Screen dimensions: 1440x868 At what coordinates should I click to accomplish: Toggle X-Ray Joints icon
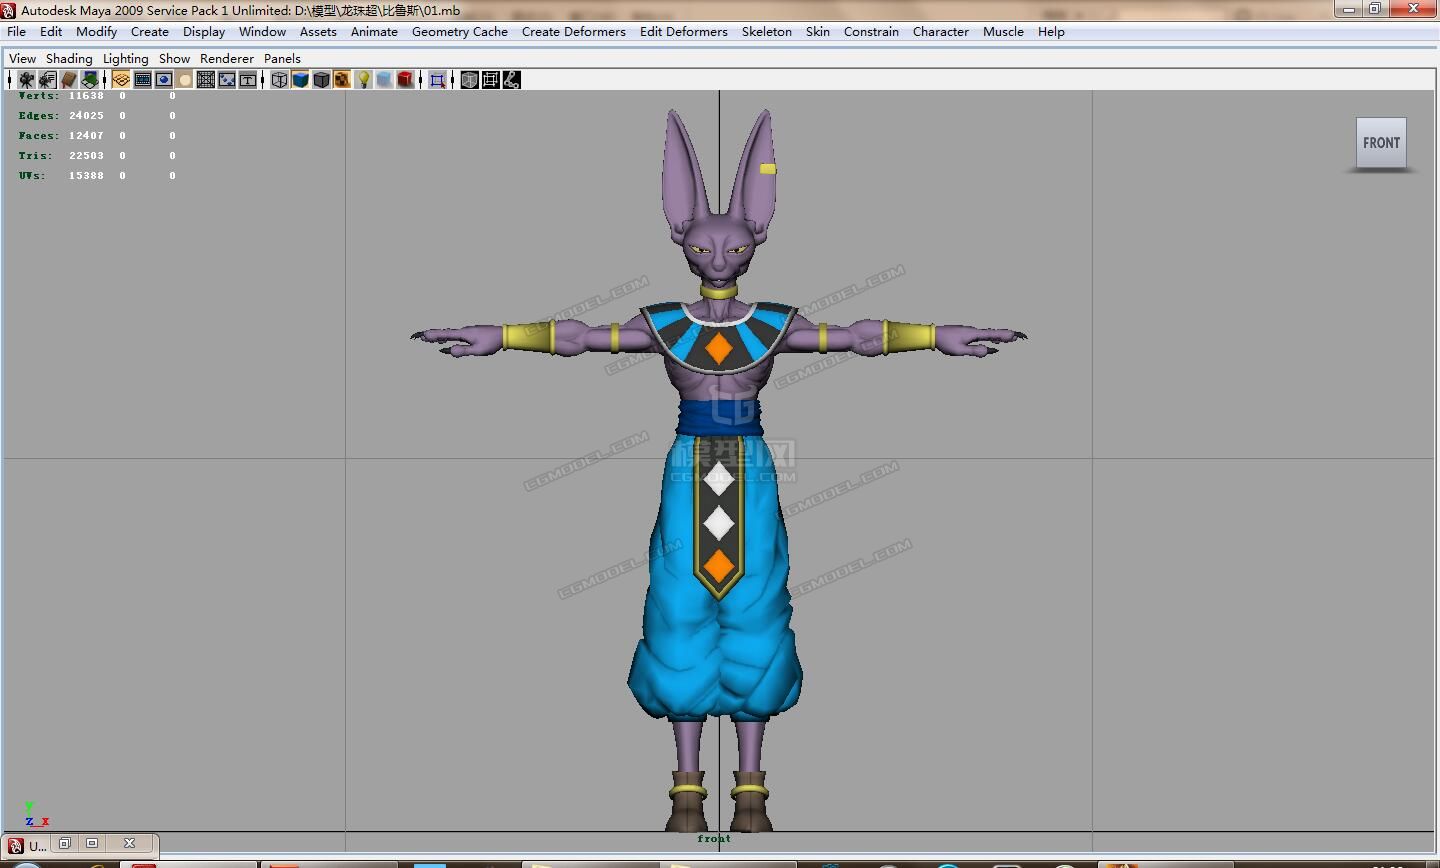coord(511,80)
